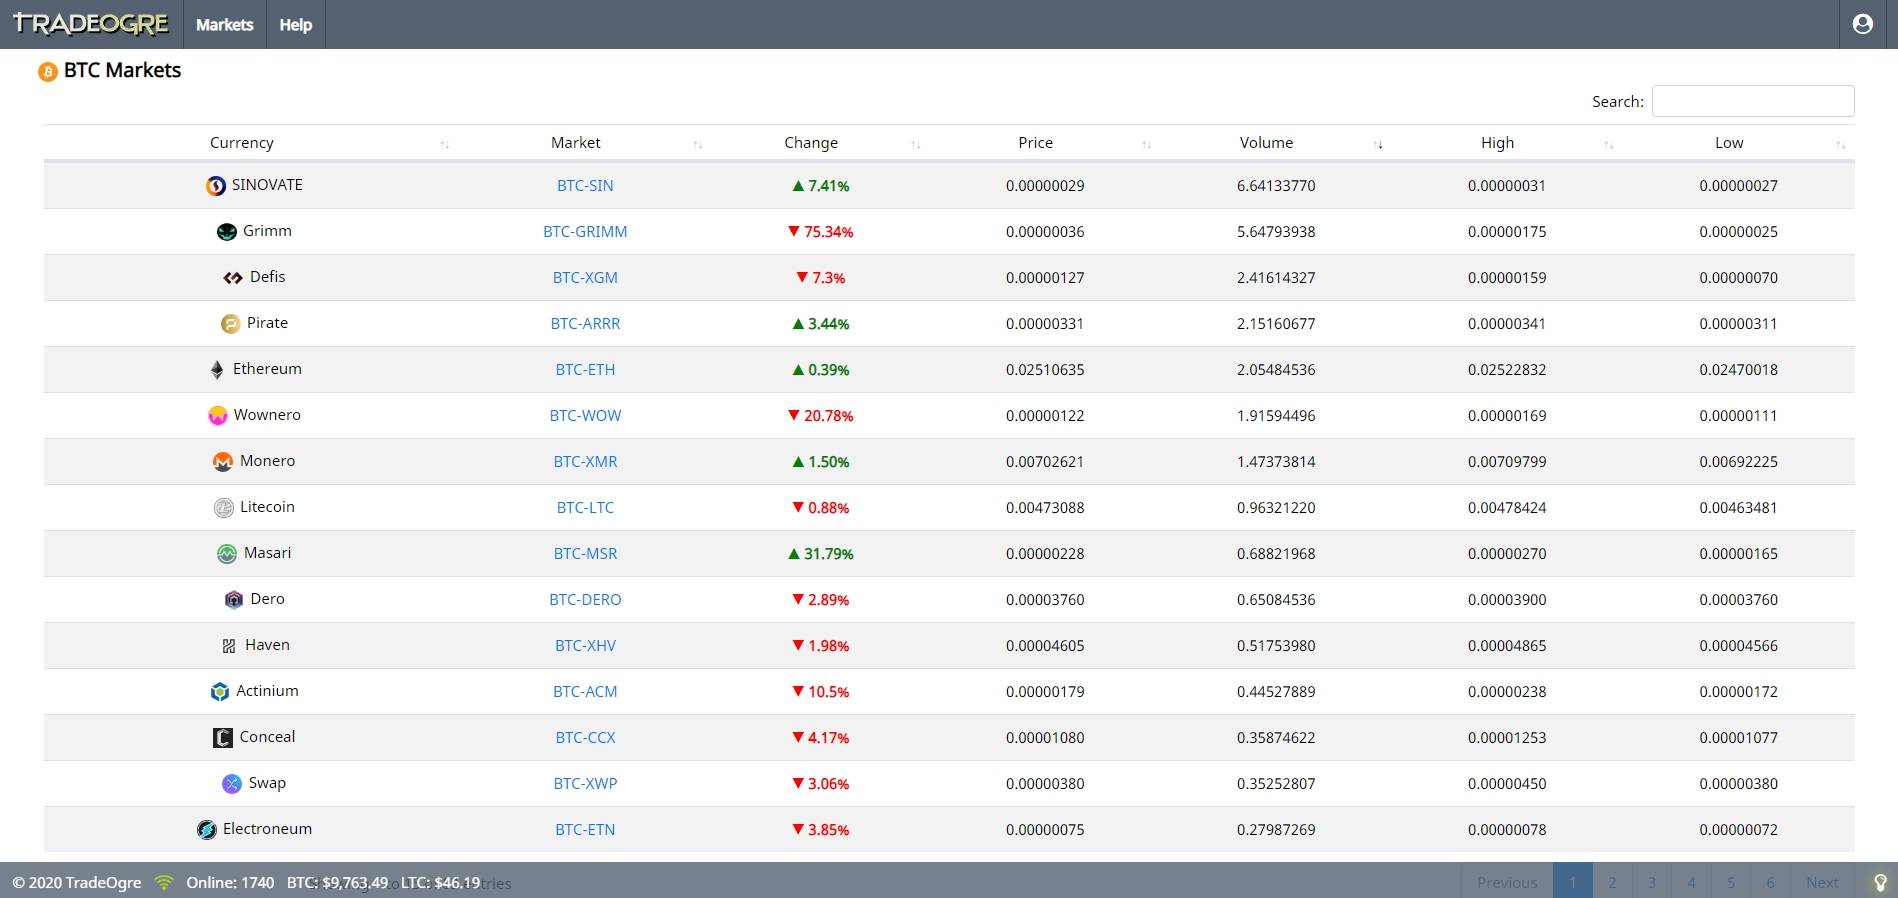Click the Next pagination button
Screen dimensions: 1898x898
1822,882
